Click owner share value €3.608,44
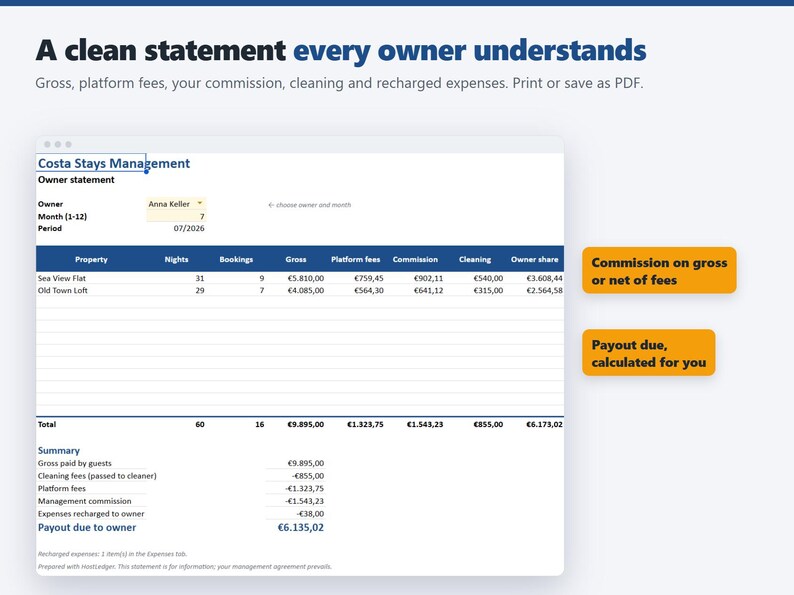 click(544, 278)
